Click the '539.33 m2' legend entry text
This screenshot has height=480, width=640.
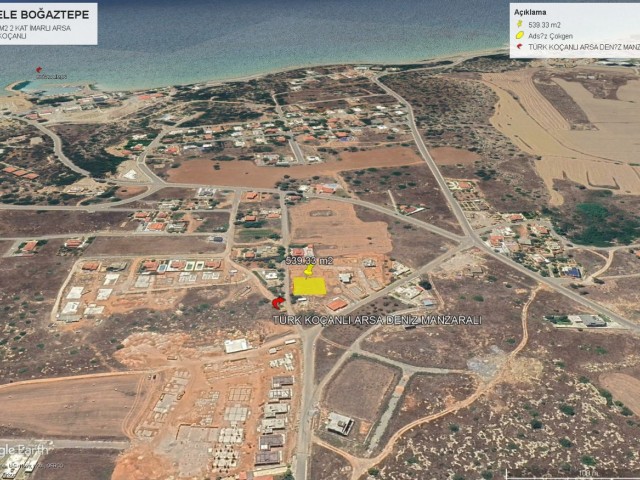544,25
